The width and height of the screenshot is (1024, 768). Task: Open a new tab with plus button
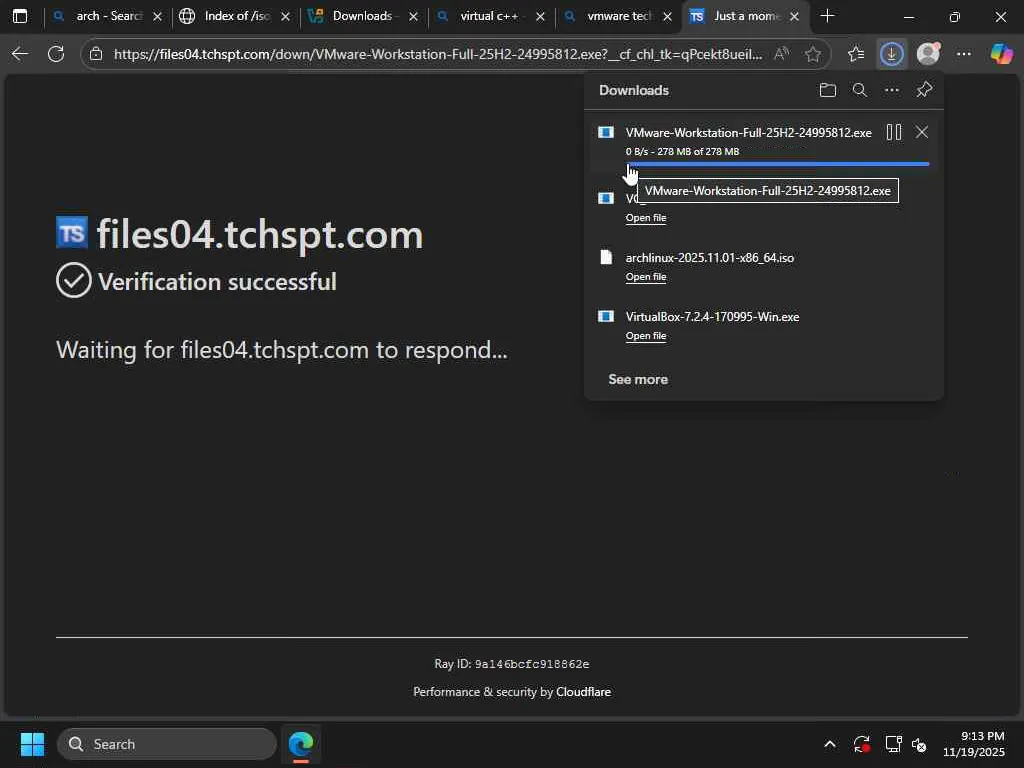click(827, 16)
